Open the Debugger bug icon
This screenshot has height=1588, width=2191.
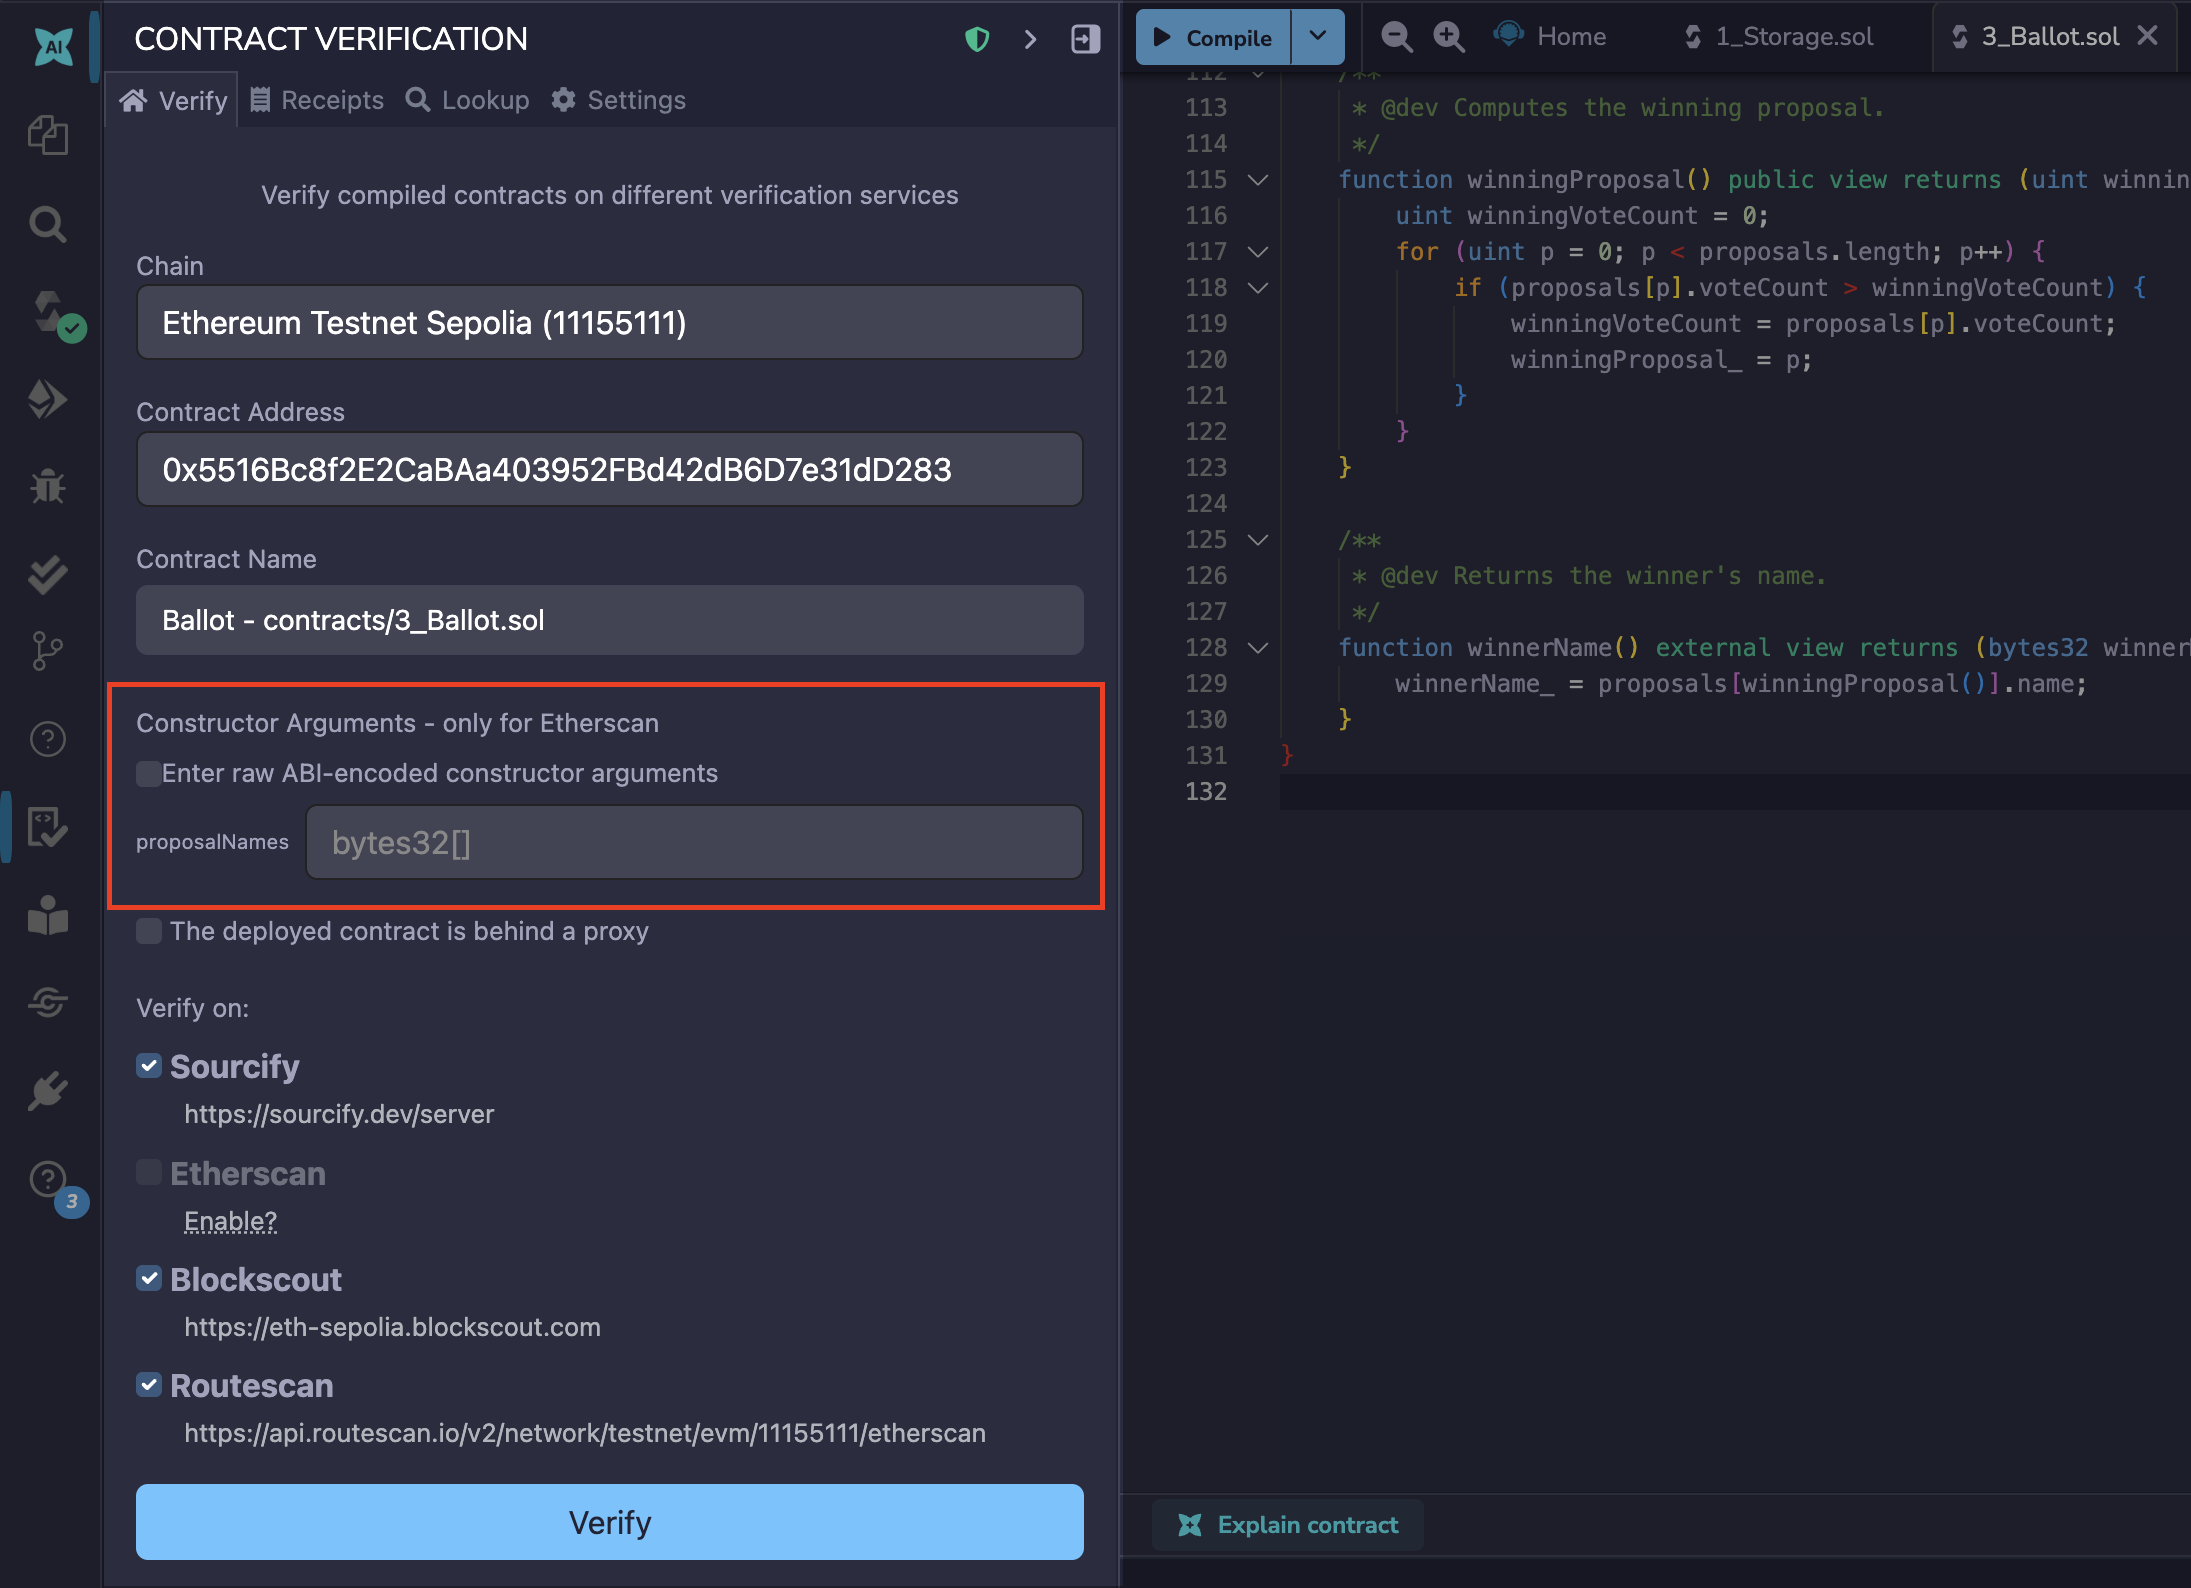click(48, 487)
